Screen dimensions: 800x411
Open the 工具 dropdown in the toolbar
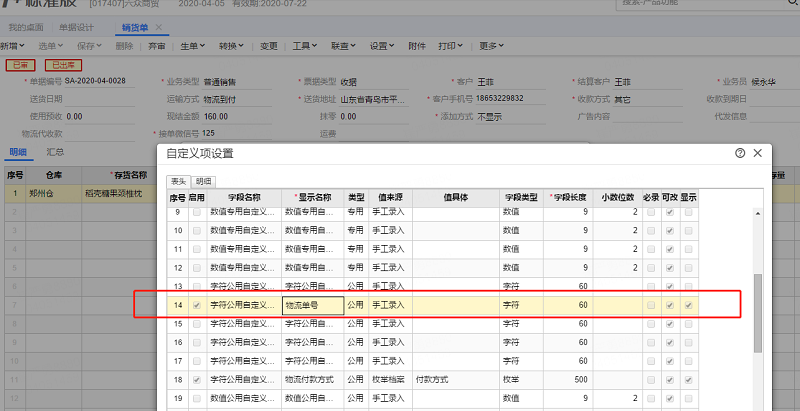point(304,46)
